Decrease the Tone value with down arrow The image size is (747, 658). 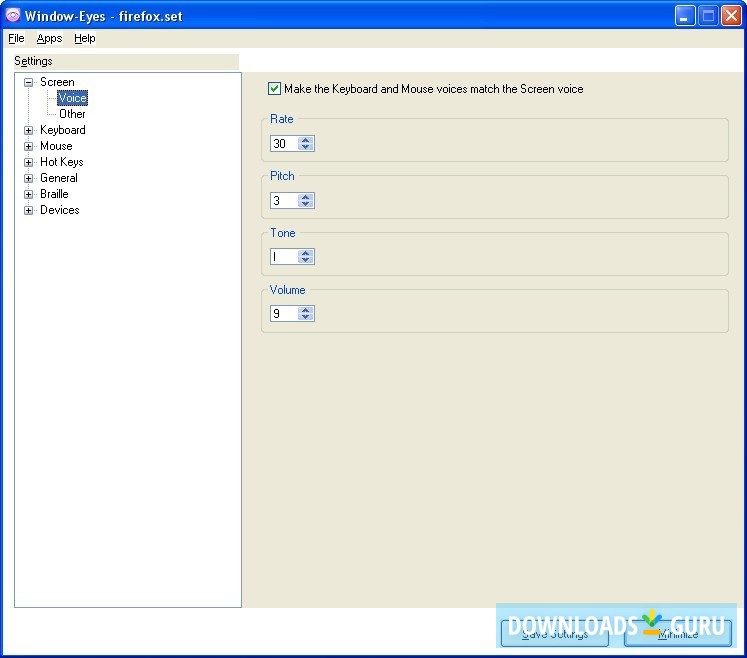306,260
